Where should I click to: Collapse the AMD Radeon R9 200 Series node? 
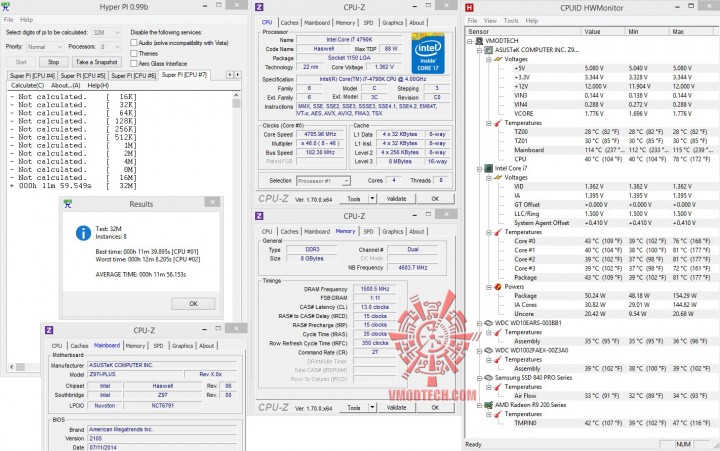[479, 405]
